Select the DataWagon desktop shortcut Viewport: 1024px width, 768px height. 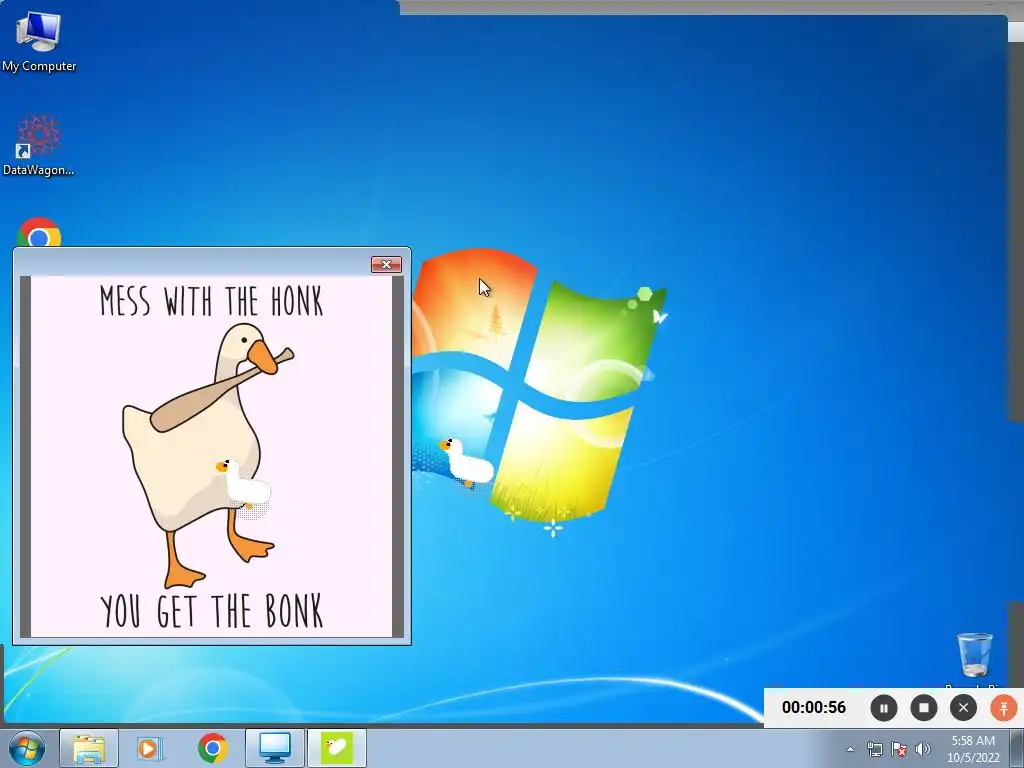click(39, 145)
